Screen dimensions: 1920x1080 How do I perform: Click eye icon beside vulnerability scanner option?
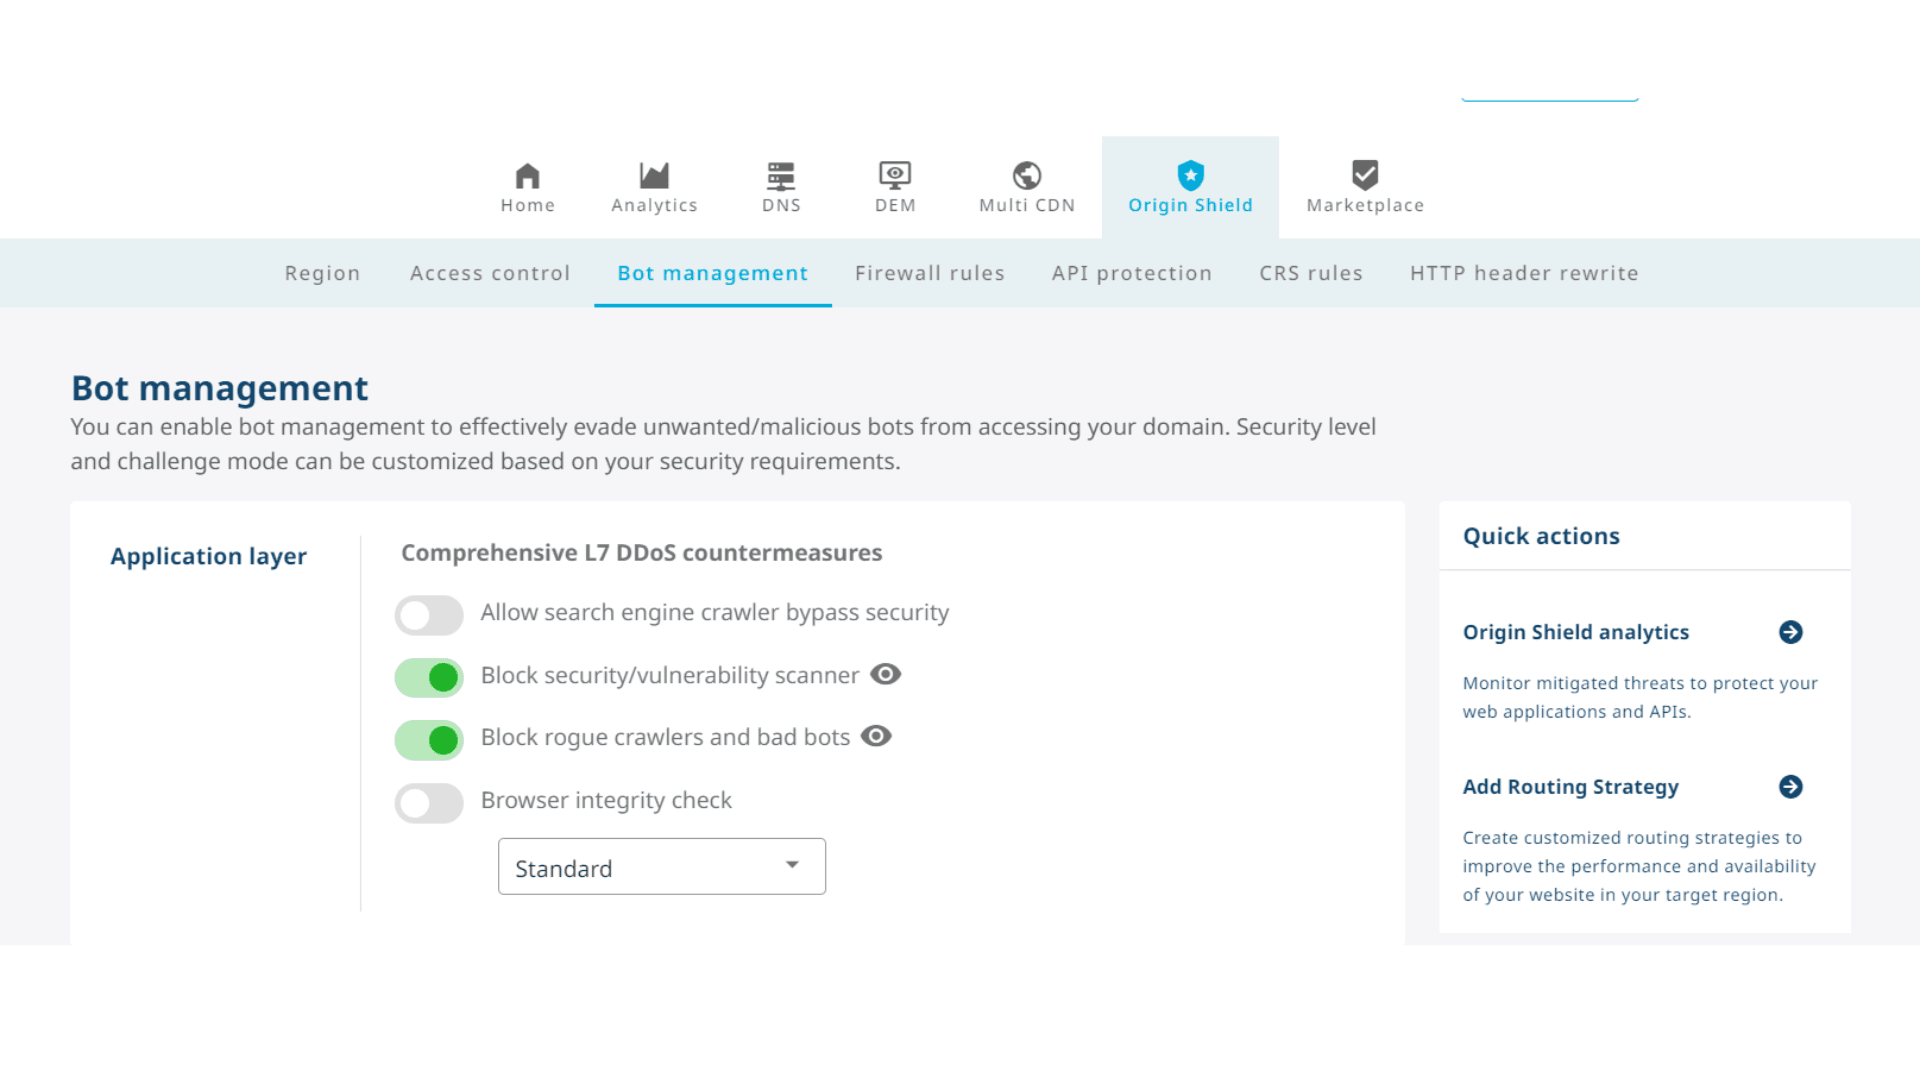[885, 674]
